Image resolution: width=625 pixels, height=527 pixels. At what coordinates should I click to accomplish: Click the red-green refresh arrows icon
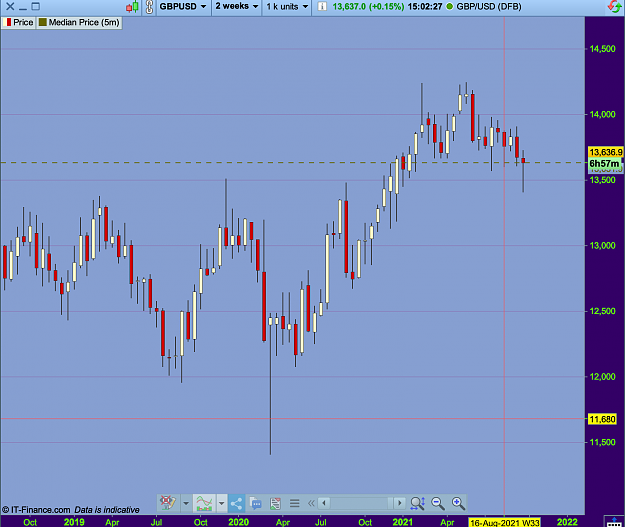tap(615, 6)
